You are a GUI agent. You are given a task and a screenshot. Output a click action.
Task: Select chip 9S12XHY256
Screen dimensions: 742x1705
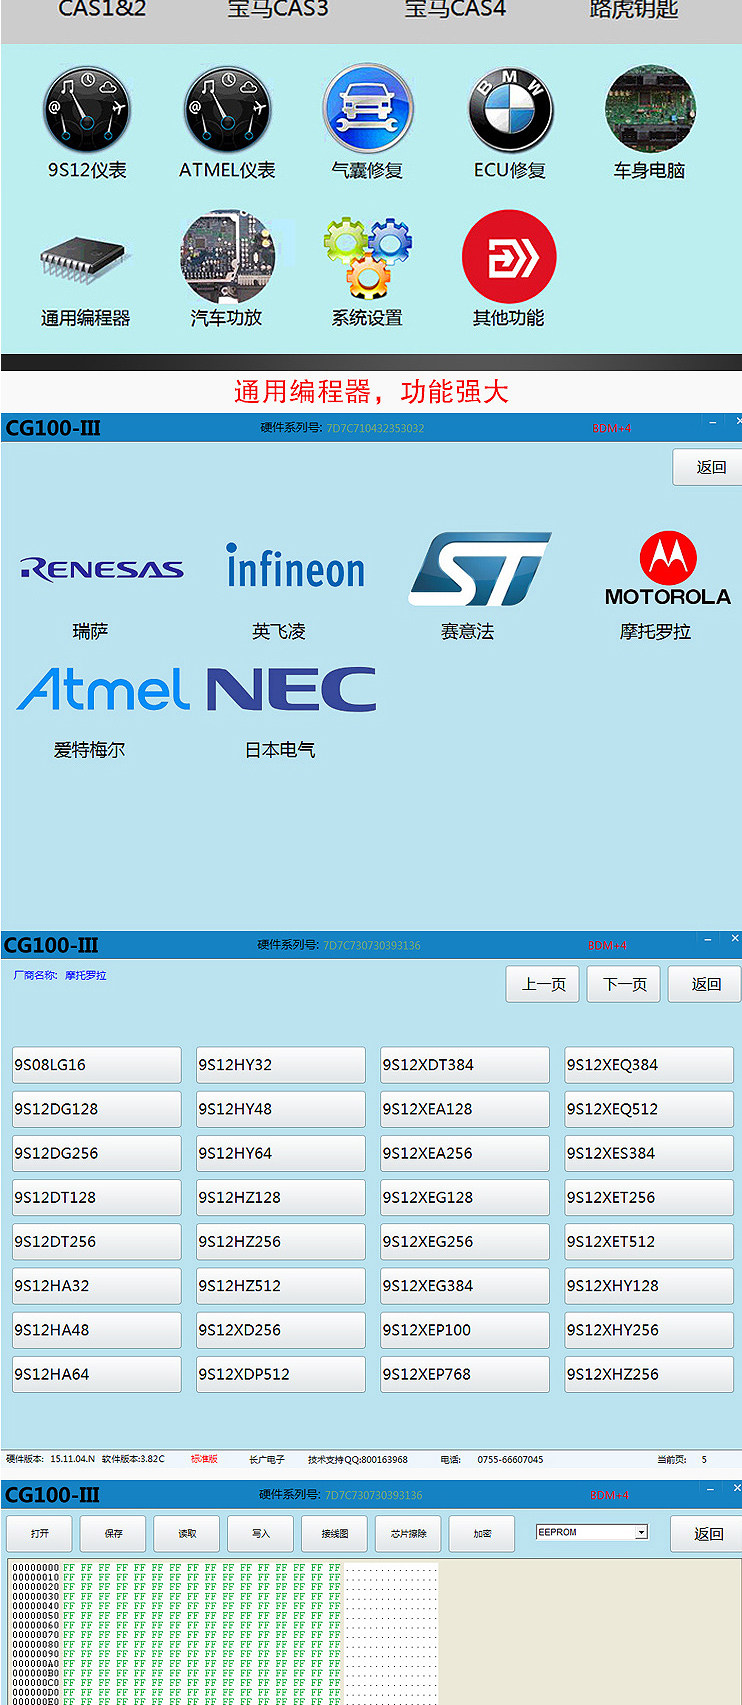(x=649, y=1330)
